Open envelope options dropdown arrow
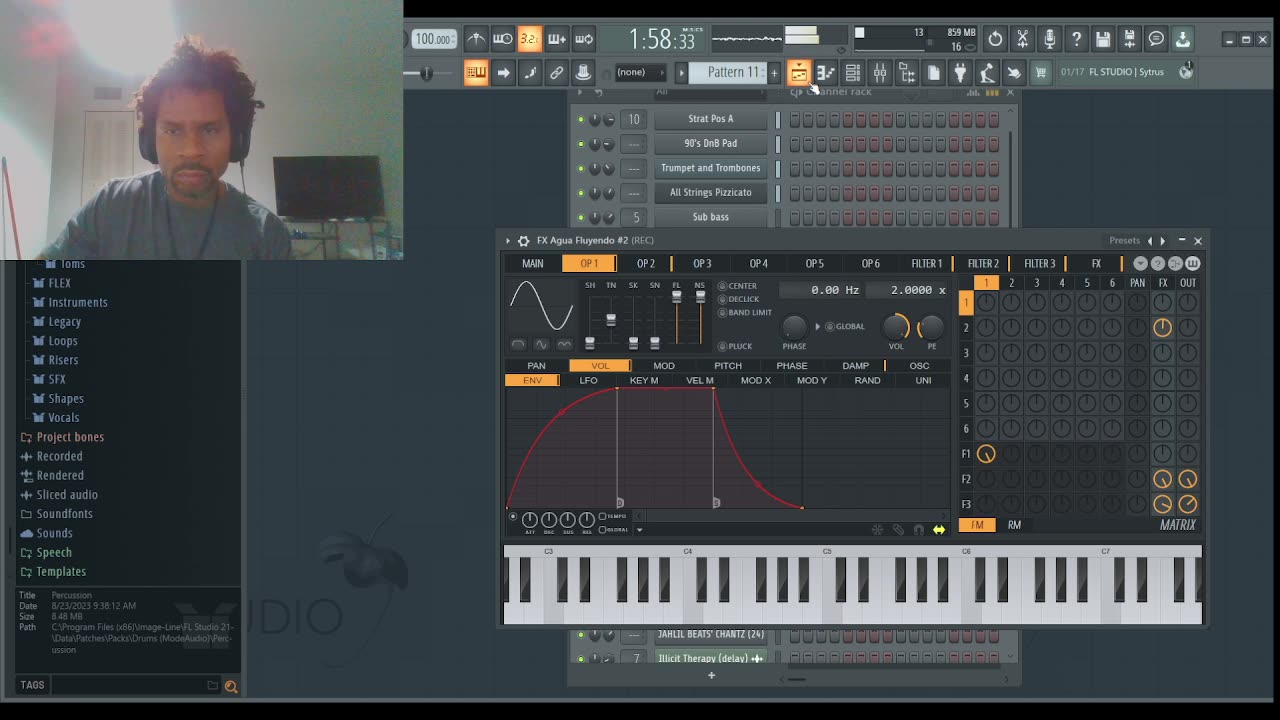Image resolution: width=1280 pixels, height=720 pixels. click(640, 530)
